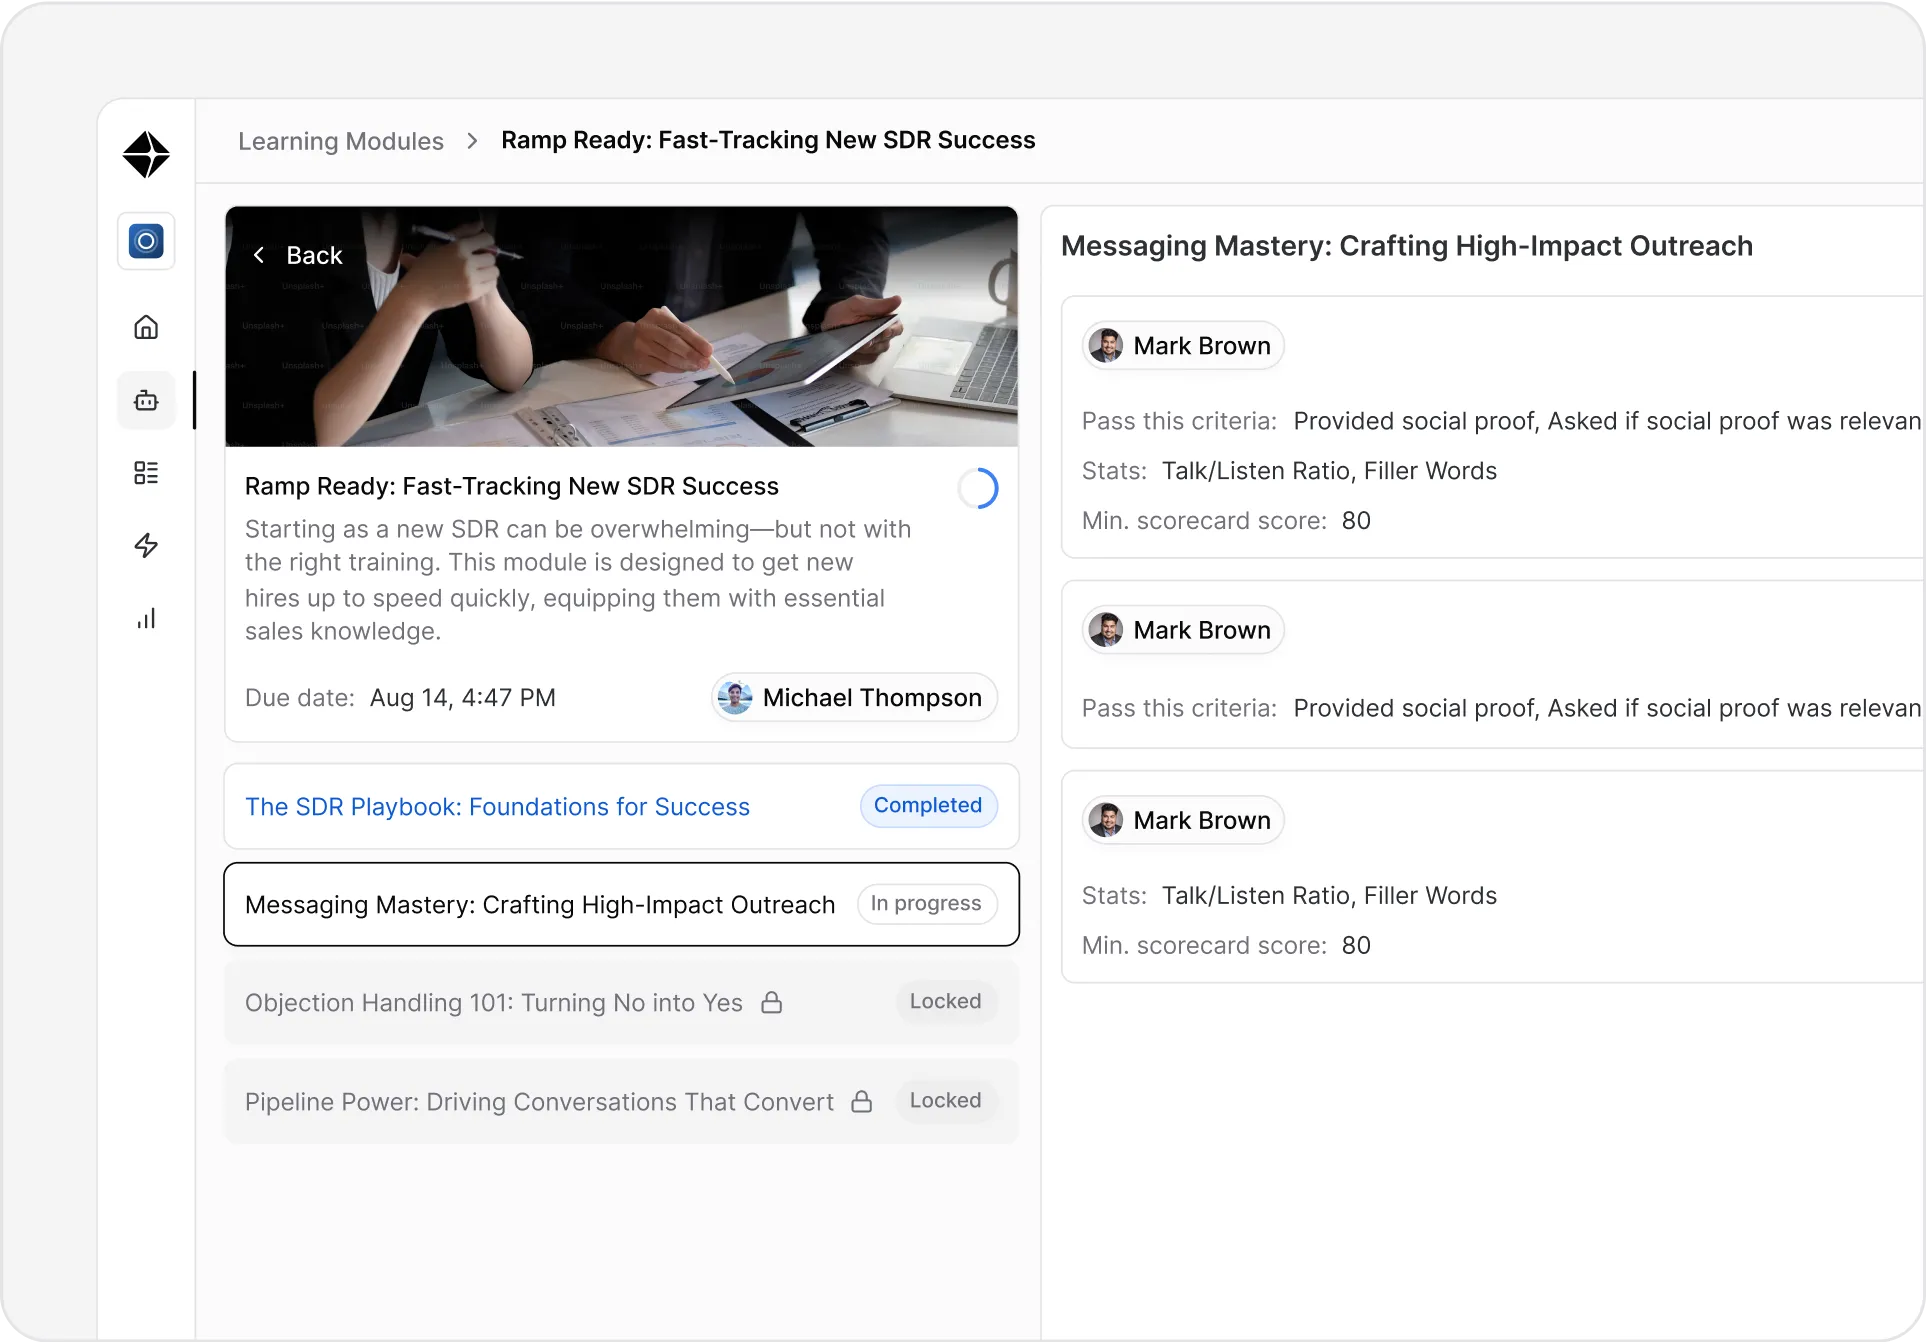The width and height of the screenshot is (1926, 1342).
Task: Open The SDR Playbook: Foundations for Success
Action: (497, 807)
